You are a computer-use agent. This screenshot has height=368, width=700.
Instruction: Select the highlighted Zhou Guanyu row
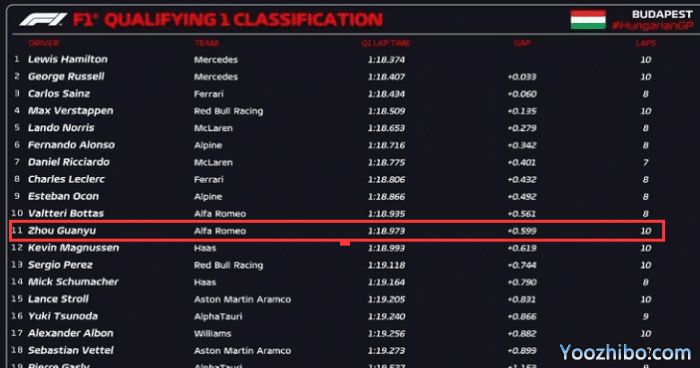click(337, 231)
